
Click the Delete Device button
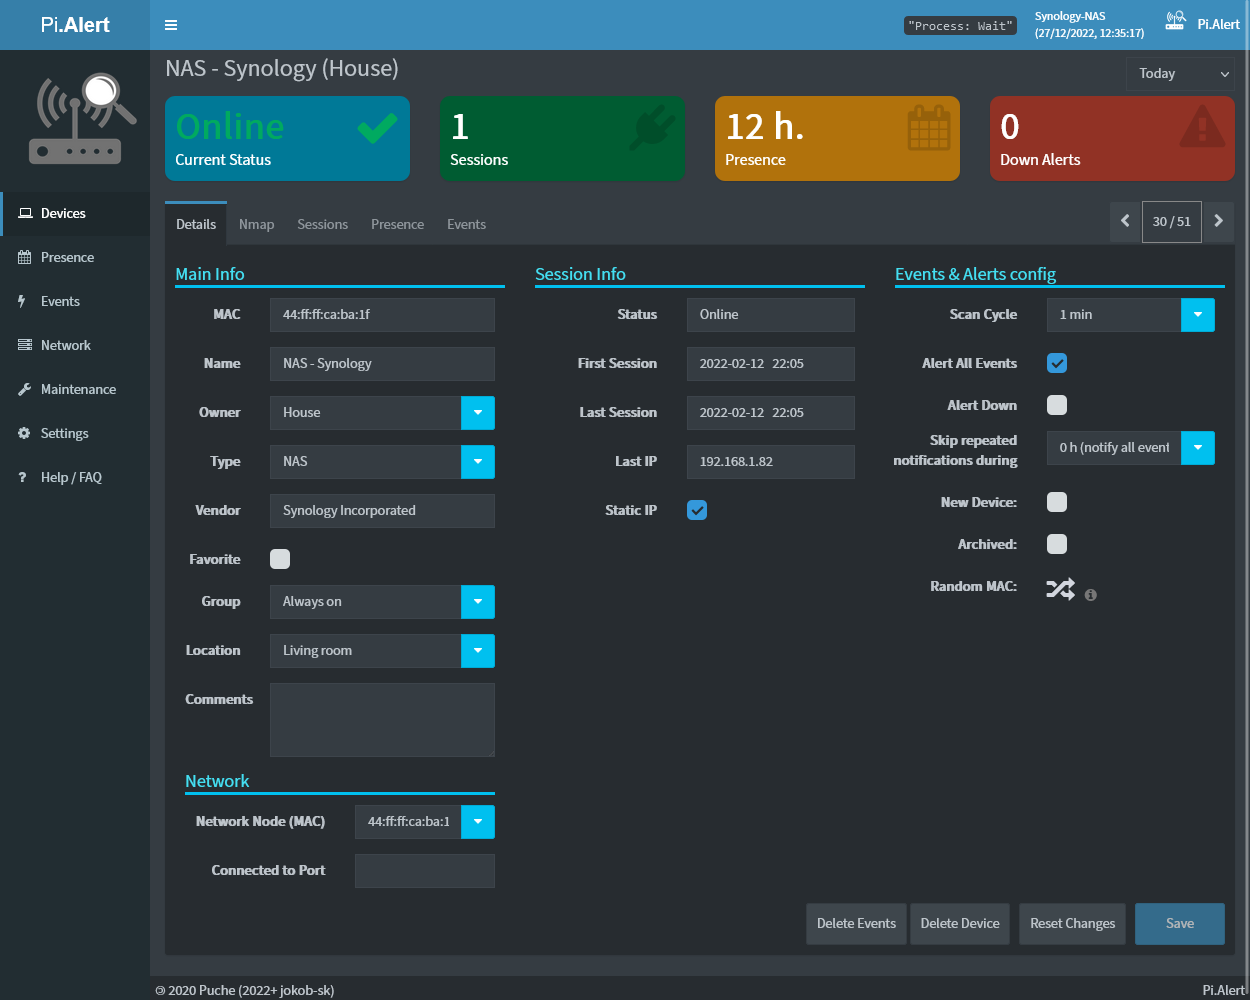coord(959,924)
